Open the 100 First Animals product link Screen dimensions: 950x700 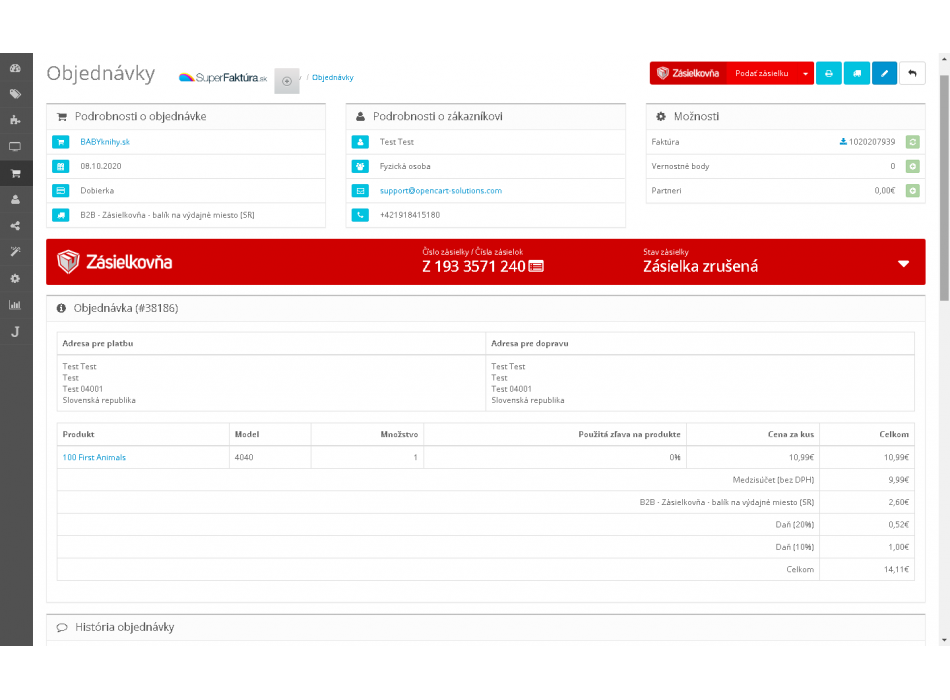[94, 458]
